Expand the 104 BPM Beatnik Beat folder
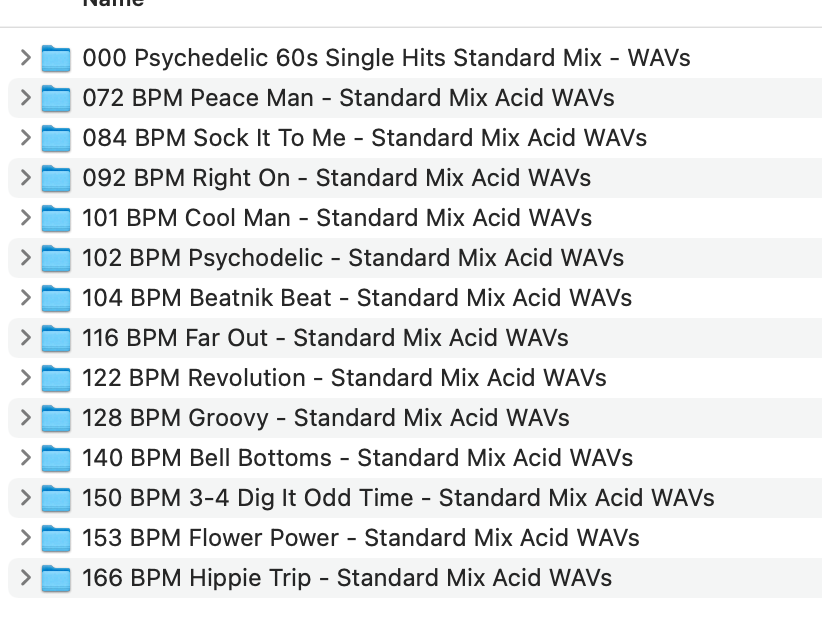The width and height of the screenshot is (822, 622). (x=26, y=298)
